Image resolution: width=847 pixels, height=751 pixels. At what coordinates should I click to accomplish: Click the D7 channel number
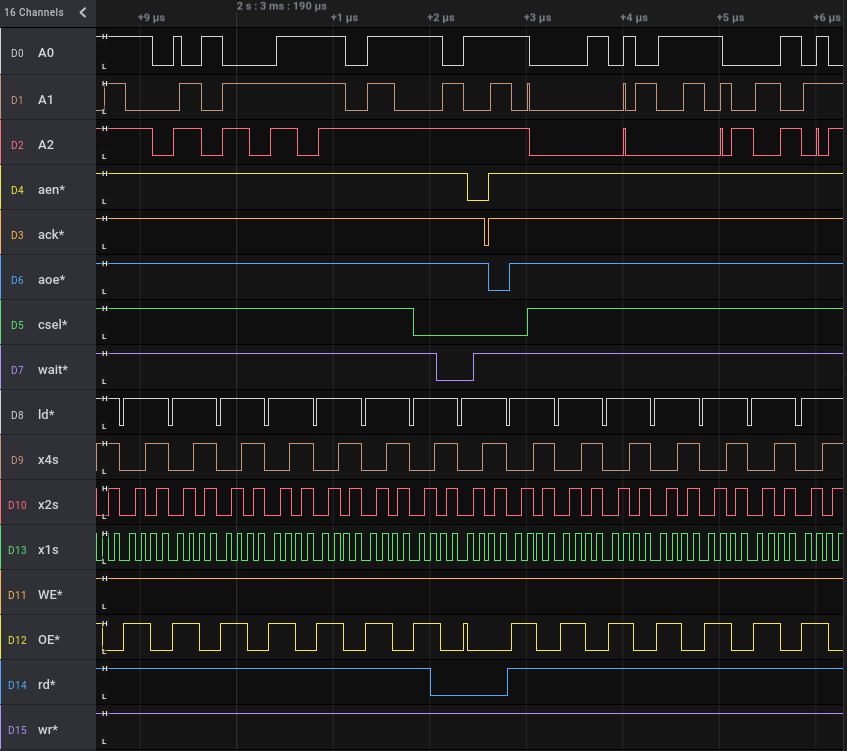click(x=17, y=370)
